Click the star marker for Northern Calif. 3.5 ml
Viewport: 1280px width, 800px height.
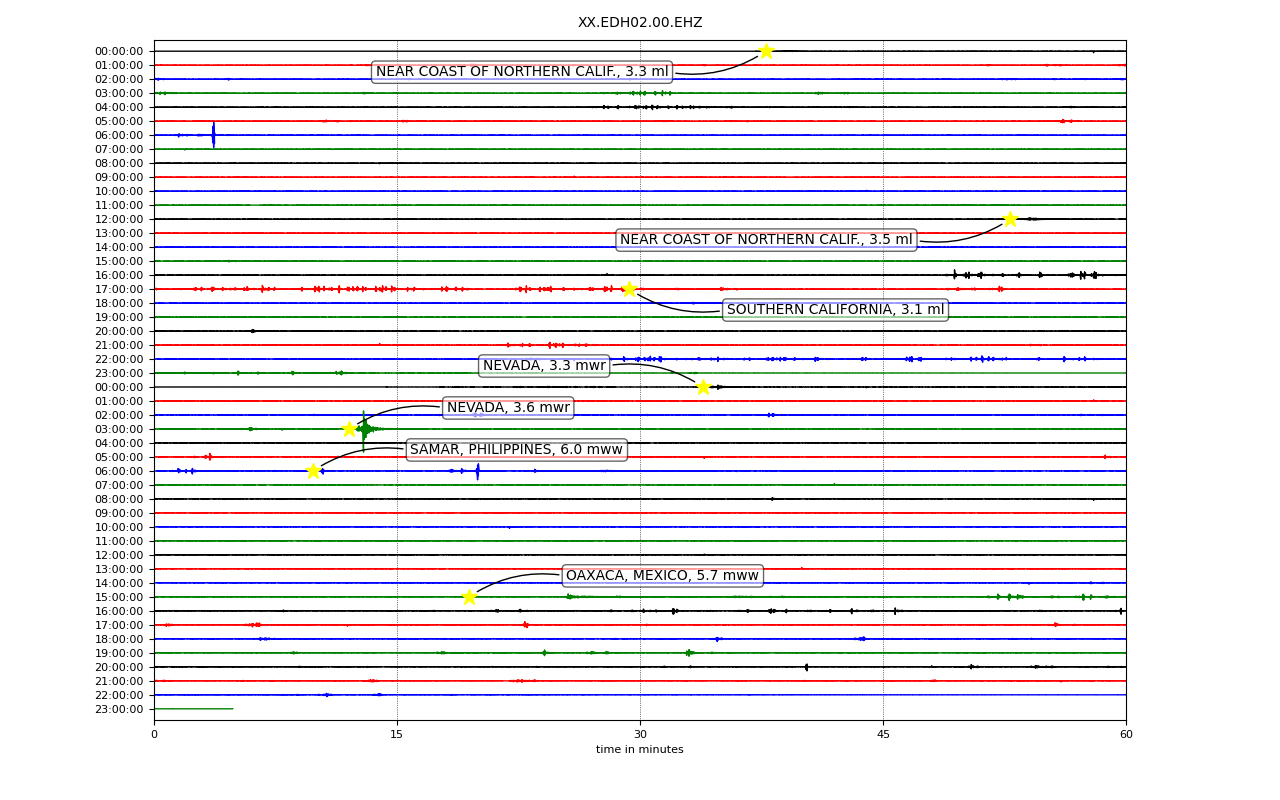pos(1010,219)
